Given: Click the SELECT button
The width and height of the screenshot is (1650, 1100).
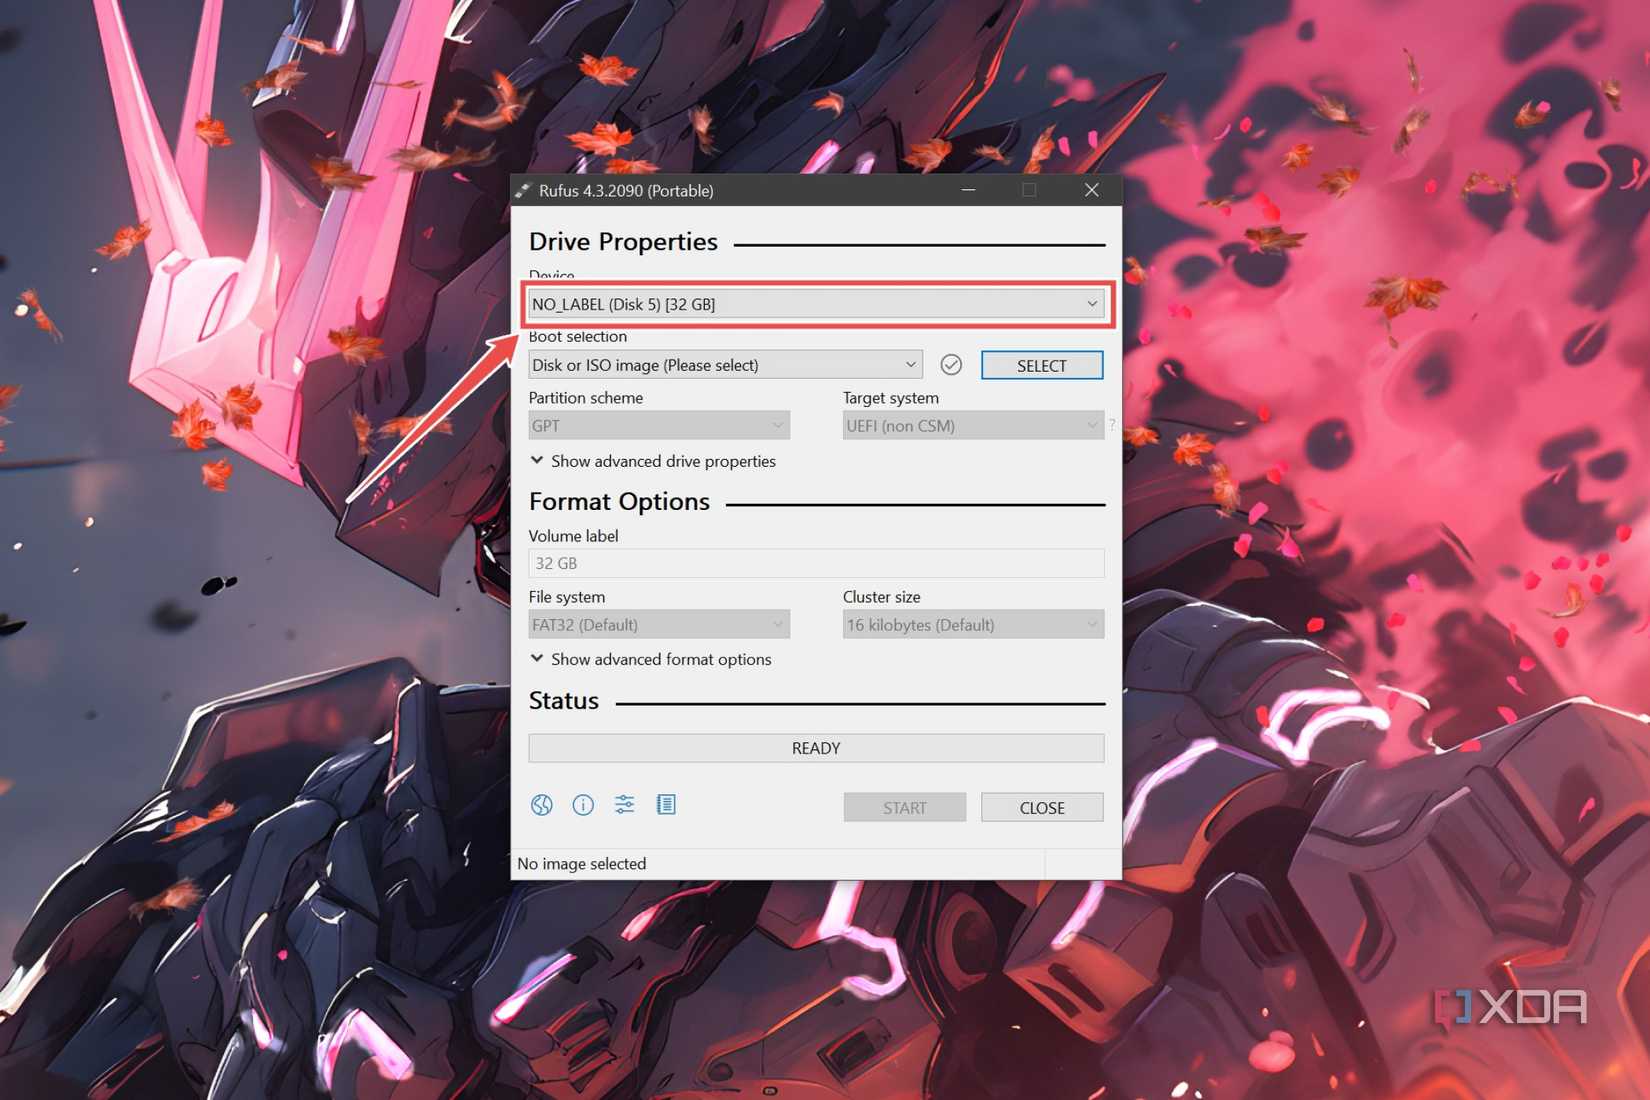Looking at the screenshot, I should tap(1042, 366).
